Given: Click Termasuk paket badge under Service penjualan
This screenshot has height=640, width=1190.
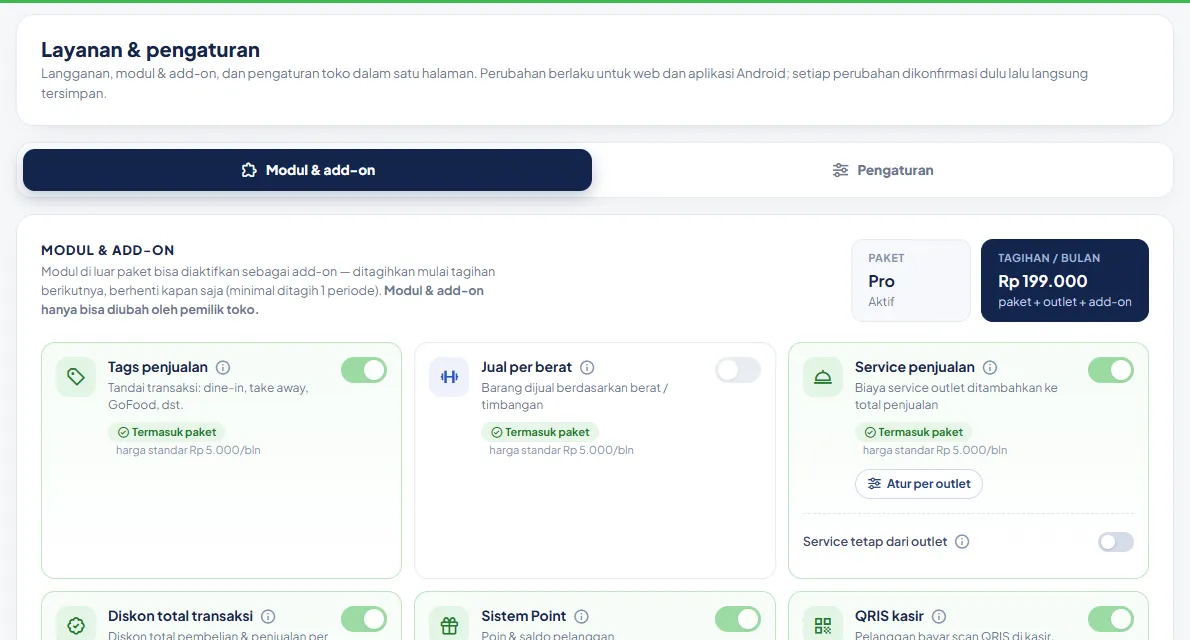Looking at the screenshot, I should [x=913, y=432].
